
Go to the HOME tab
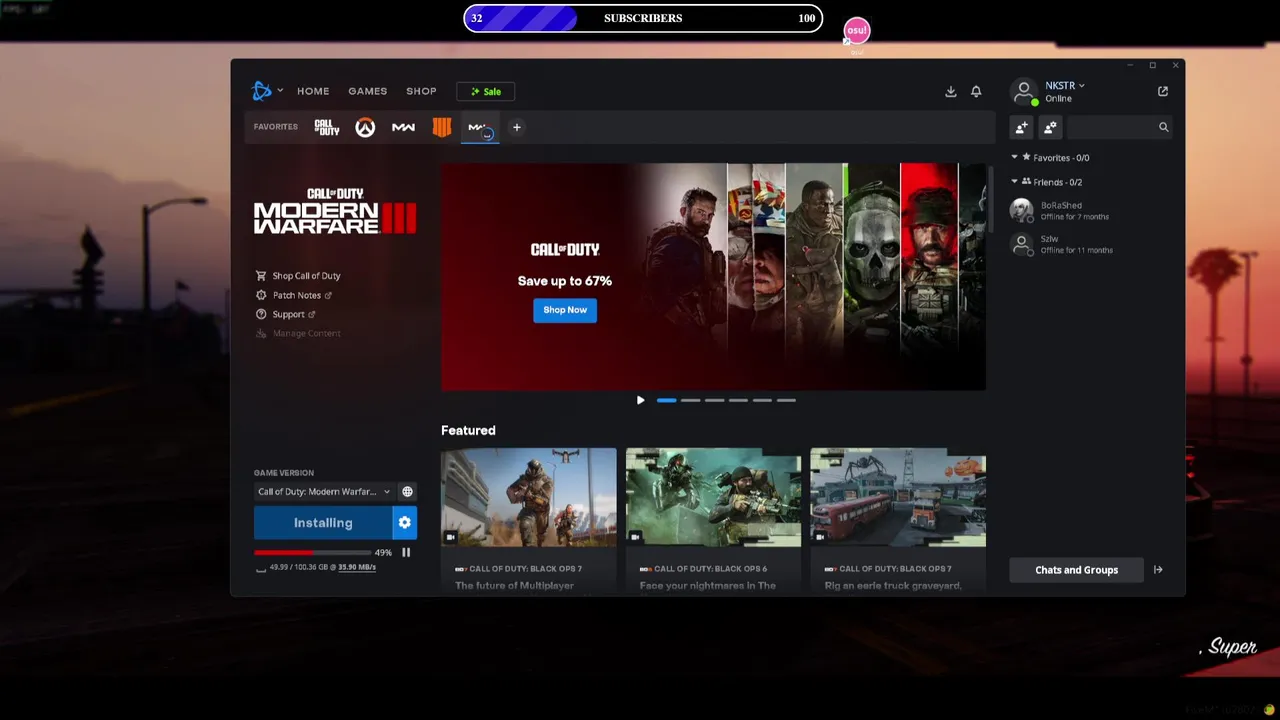(x=313, y=91)
